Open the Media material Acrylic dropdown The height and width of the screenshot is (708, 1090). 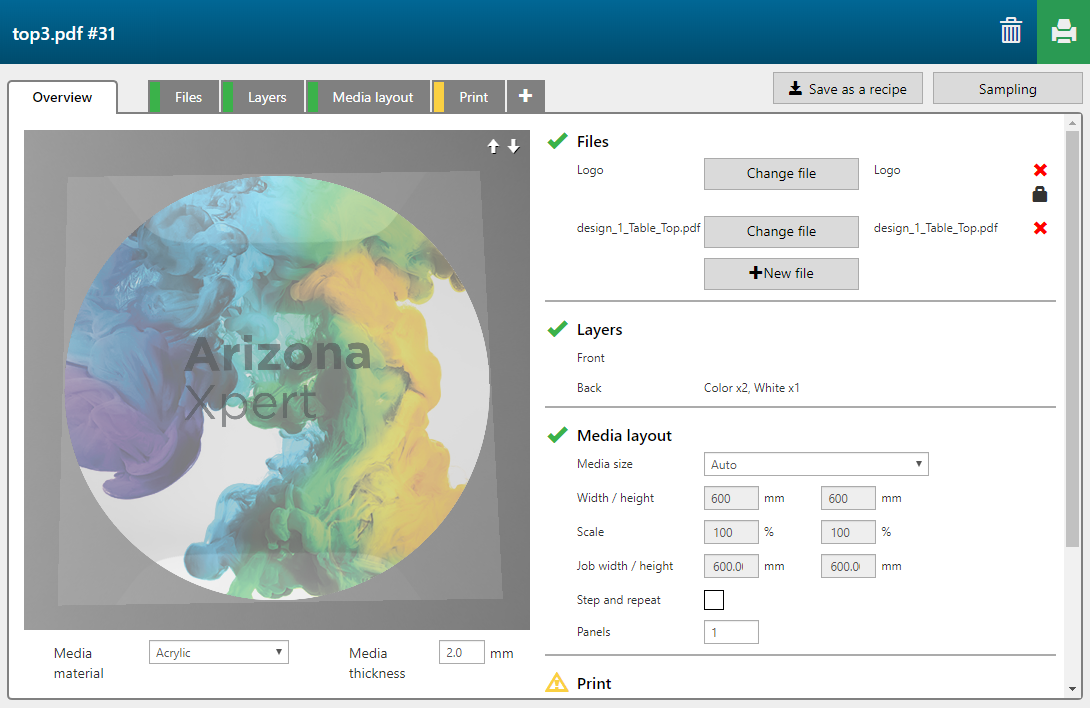219,652
